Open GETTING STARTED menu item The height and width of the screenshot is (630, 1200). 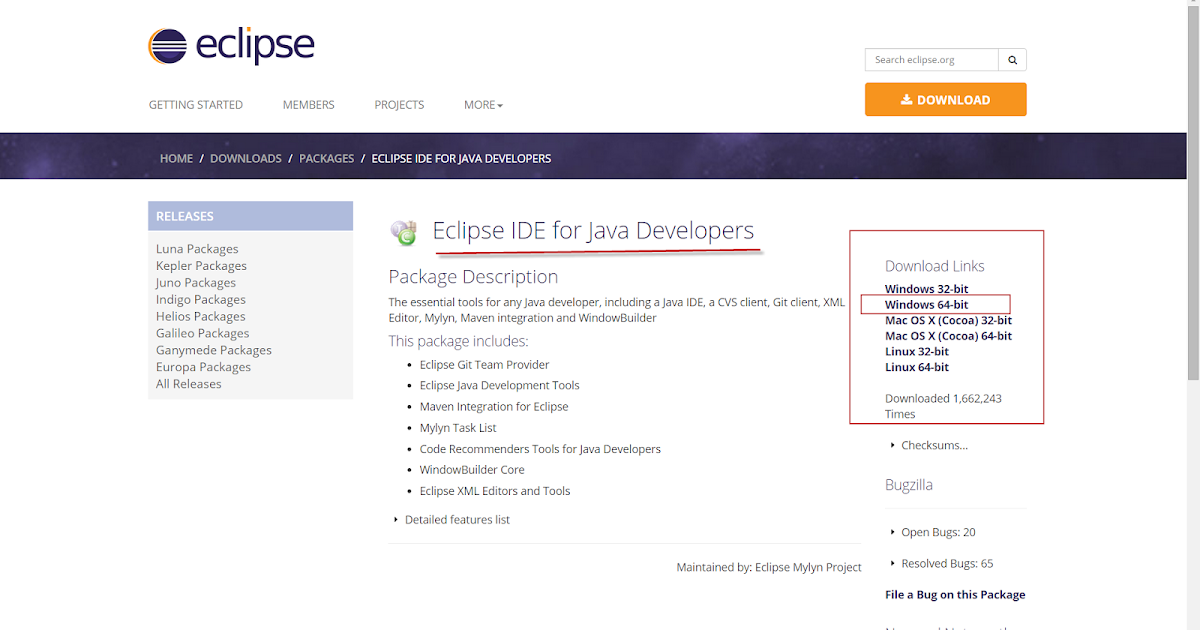tap(196, 105)
